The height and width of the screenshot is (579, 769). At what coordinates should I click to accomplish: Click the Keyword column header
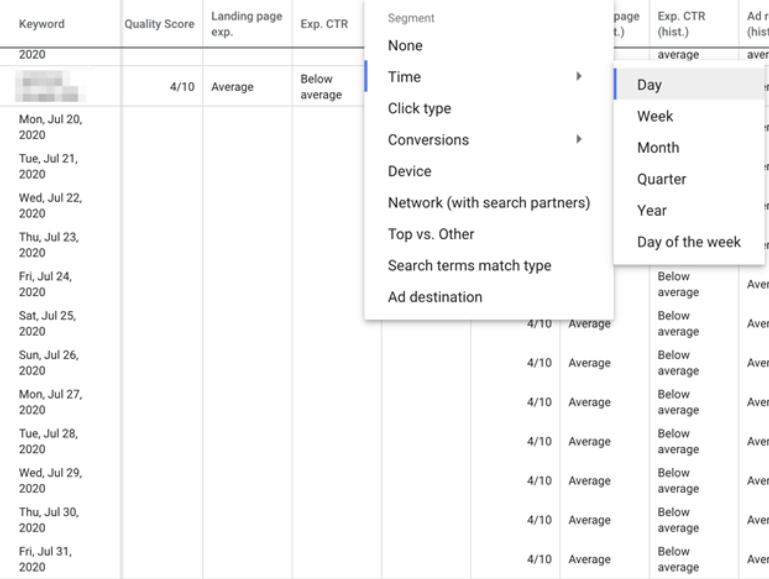(42, 24)
